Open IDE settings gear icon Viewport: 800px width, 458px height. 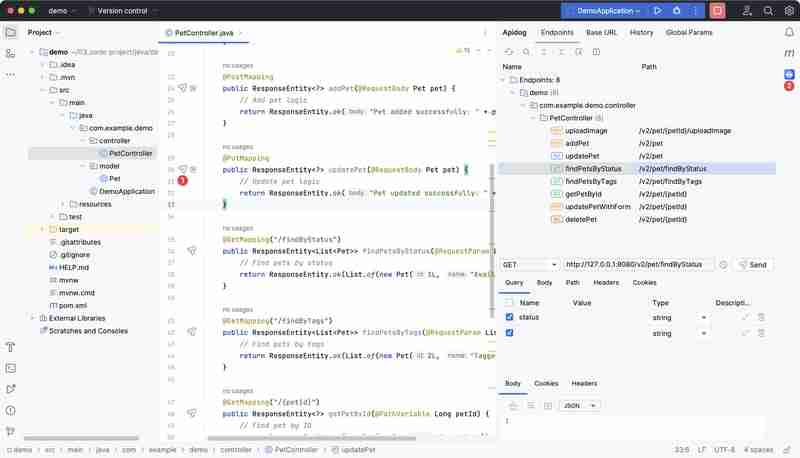[789, 11]
